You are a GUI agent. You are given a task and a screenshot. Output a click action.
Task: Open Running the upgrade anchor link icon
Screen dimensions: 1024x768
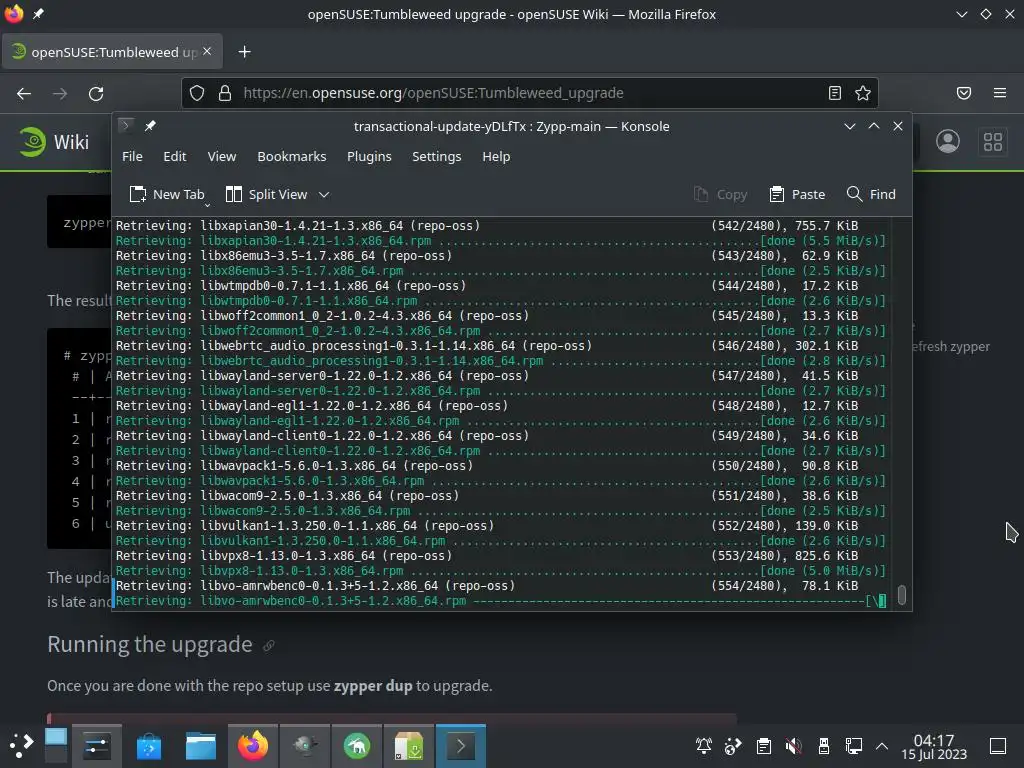pos(268,646)
